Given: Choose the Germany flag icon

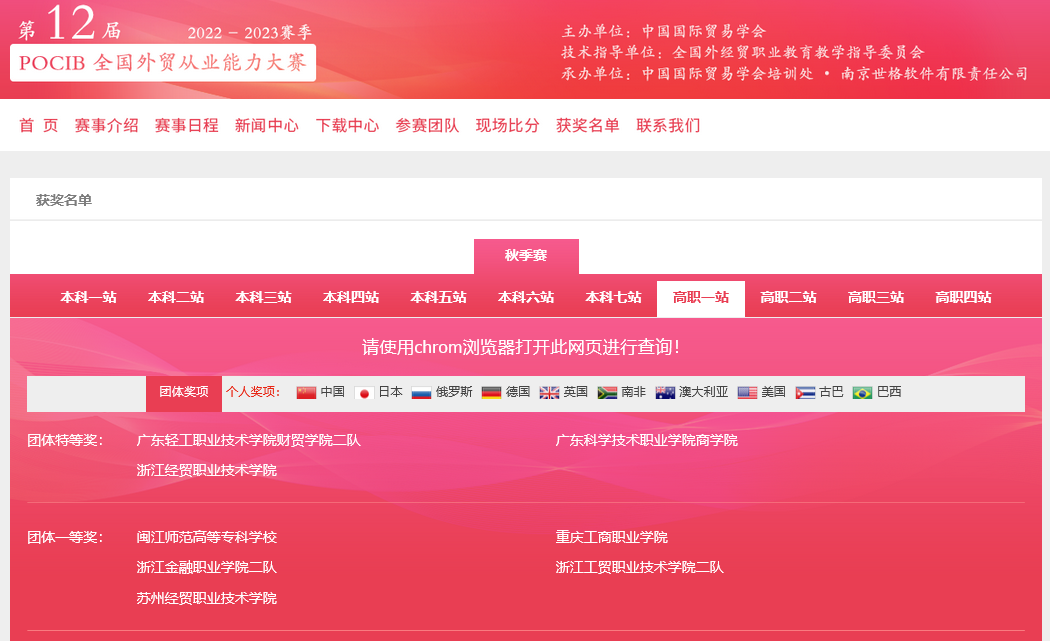Looking at the screenshot, I should click(x=491, y=393).
